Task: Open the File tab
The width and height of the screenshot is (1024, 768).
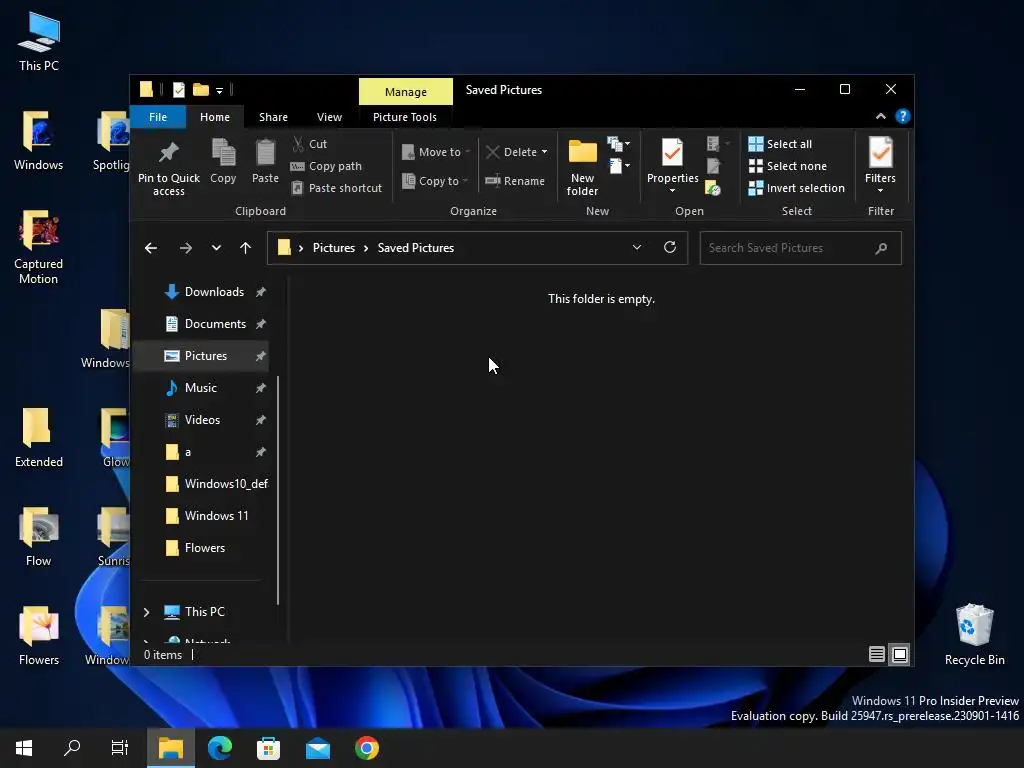Action: coord(158,117)
